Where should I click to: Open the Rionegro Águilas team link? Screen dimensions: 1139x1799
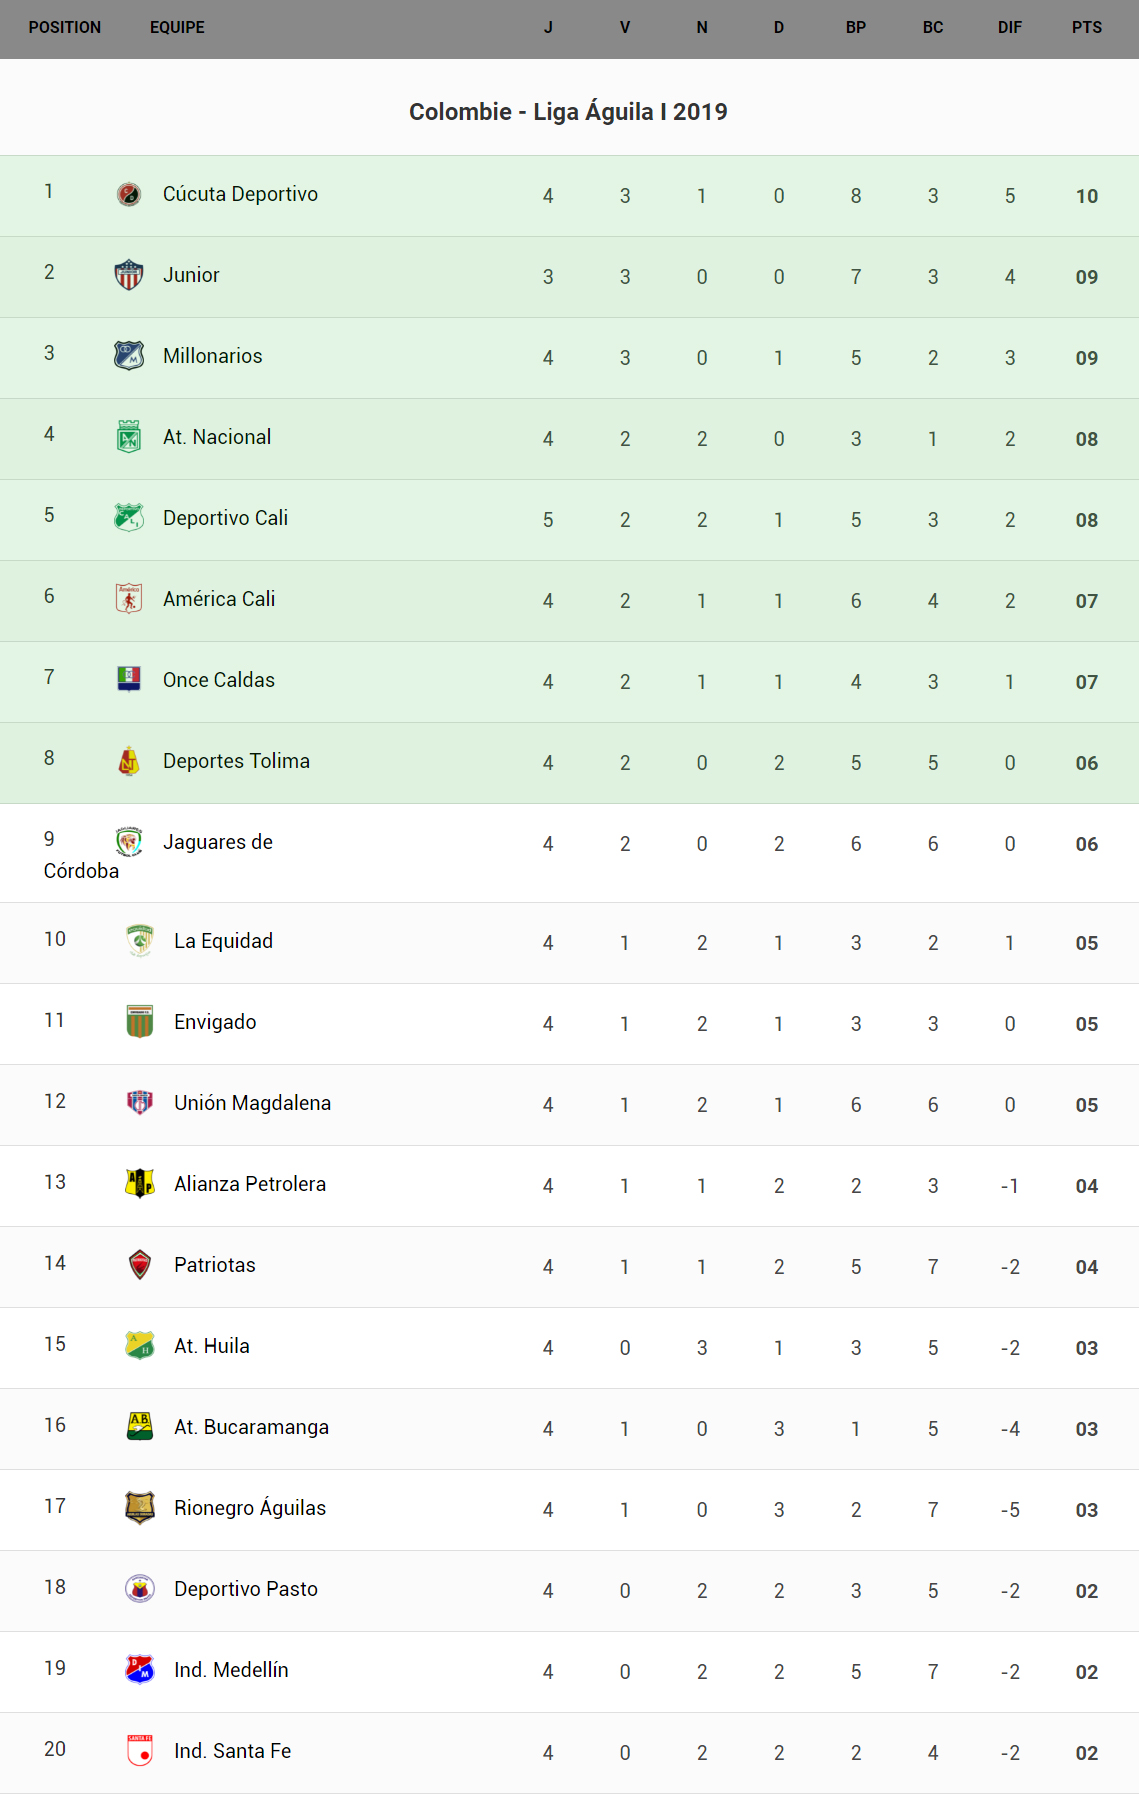point(249,1508)
